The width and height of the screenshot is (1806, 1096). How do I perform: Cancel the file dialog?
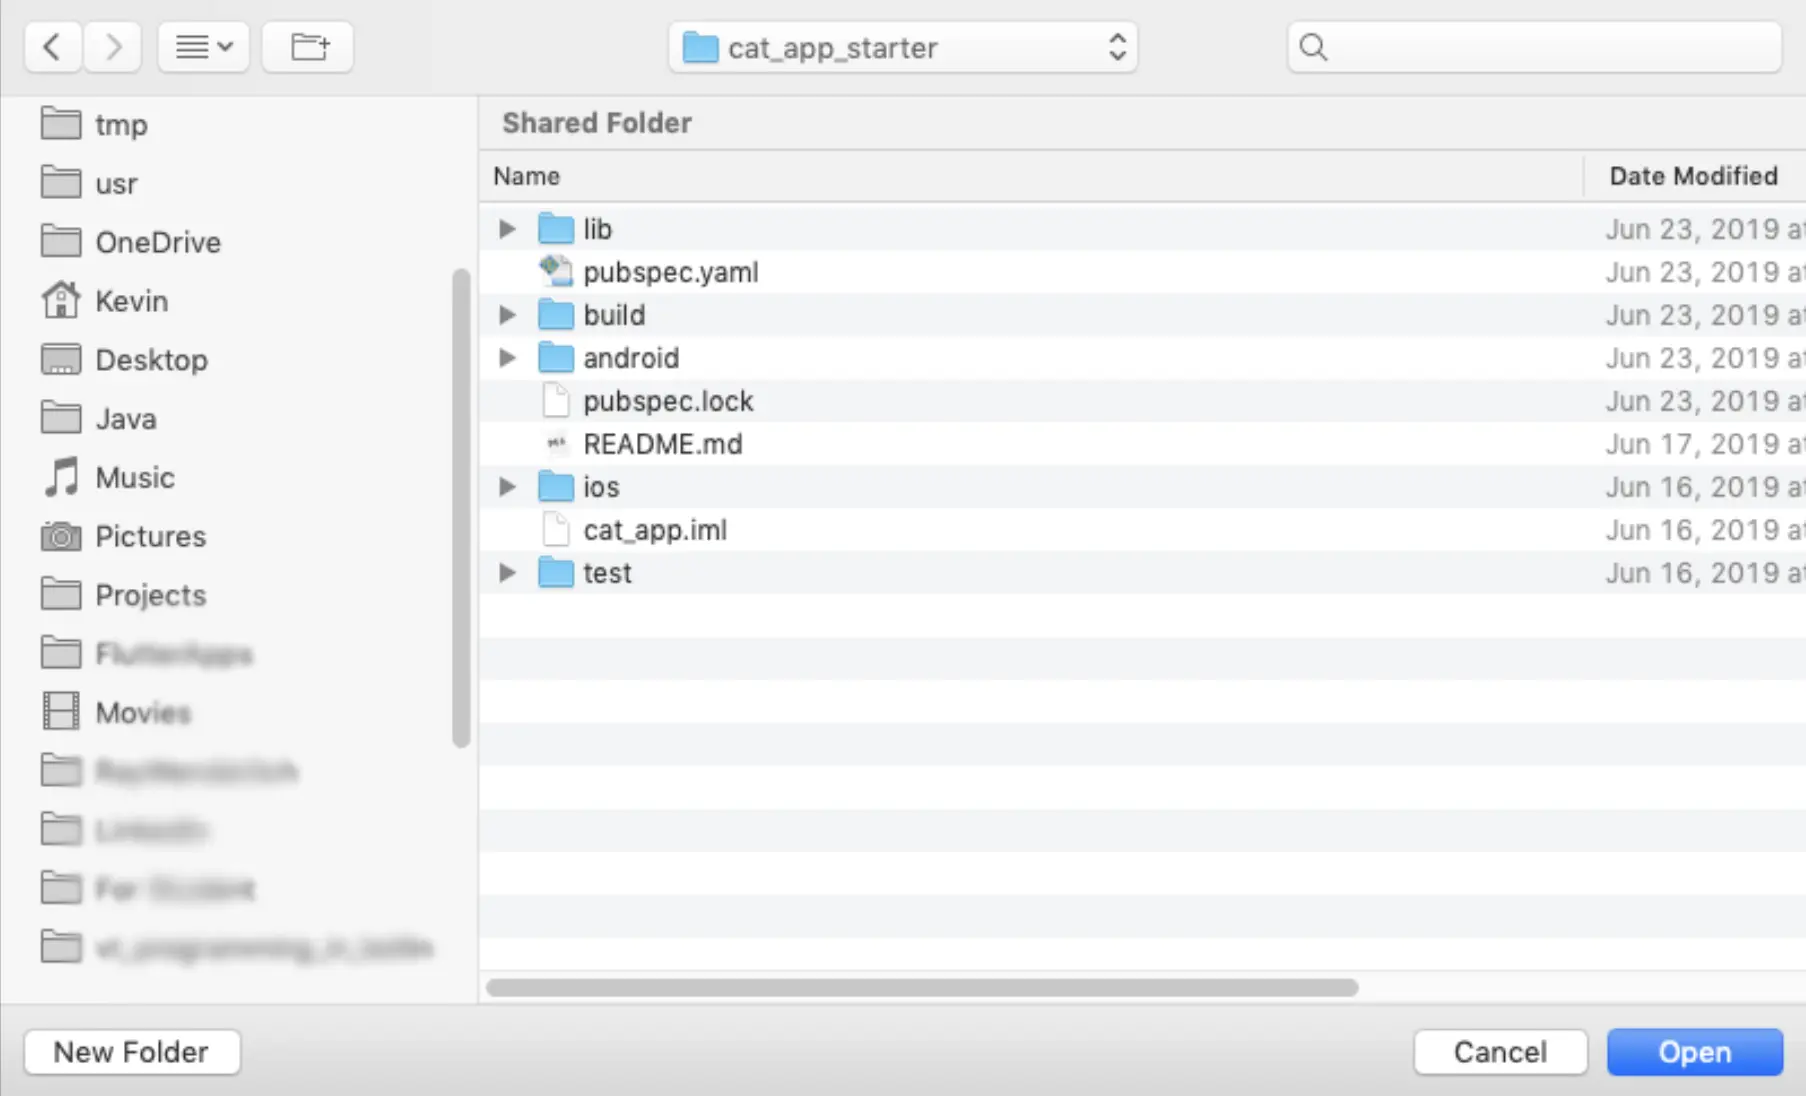(x=1500, y=1052)
